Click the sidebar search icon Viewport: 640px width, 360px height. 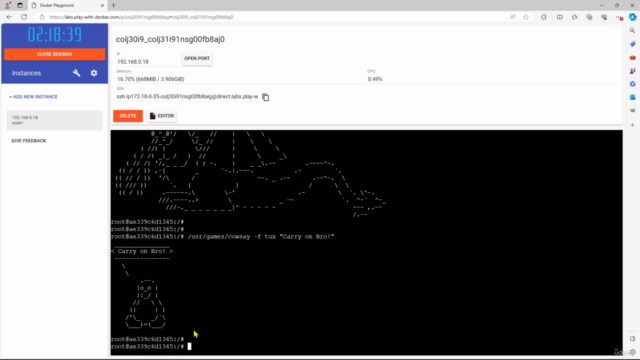point(632,31)
